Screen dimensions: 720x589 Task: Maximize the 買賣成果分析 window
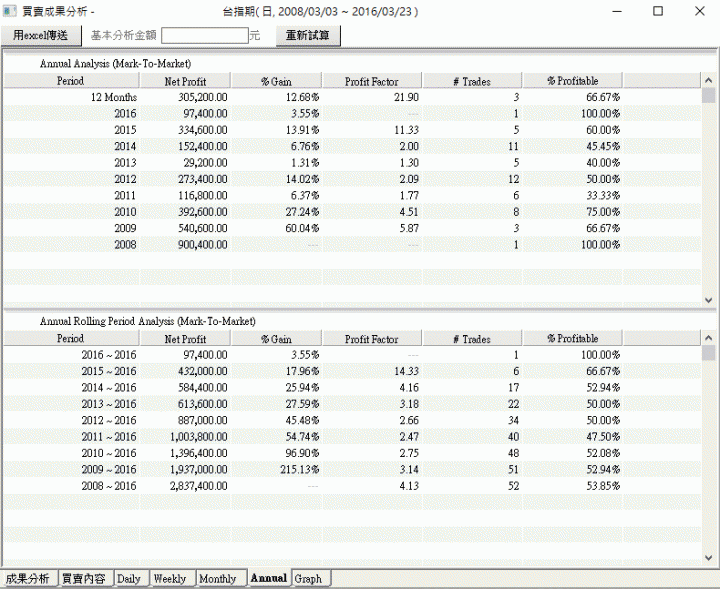pos(658,11)
